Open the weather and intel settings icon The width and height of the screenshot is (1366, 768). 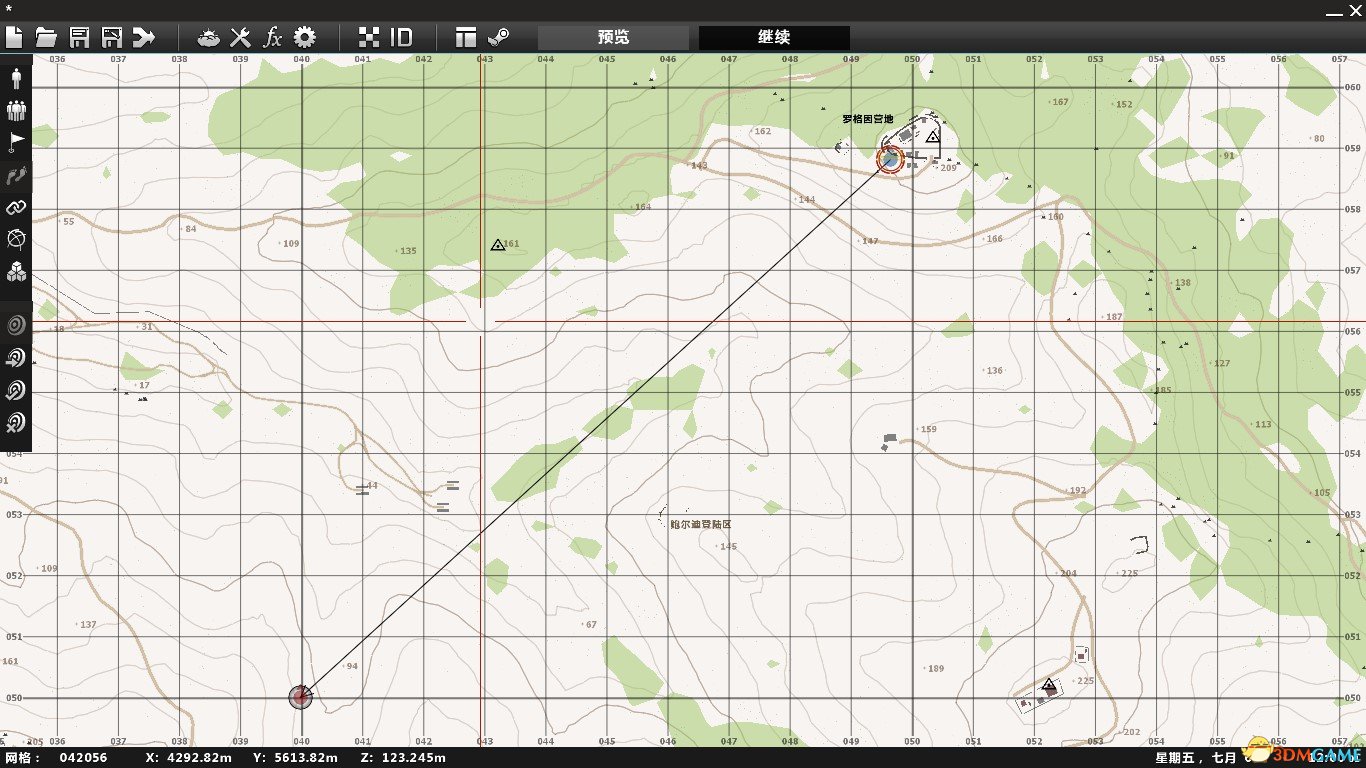[x=209, y=38]
